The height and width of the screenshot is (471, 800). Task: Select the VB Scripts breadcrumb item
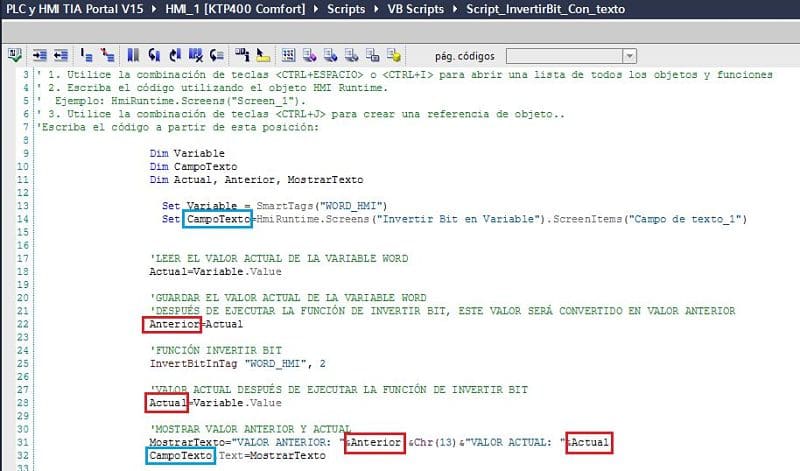click(415, 9)
